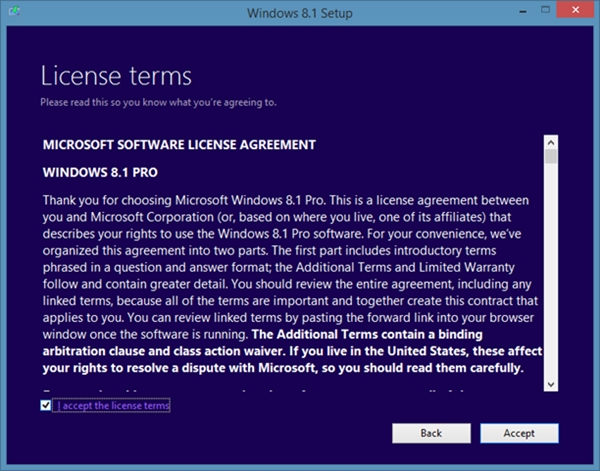Click the license scrollbar up arrow

pos(550,138)
